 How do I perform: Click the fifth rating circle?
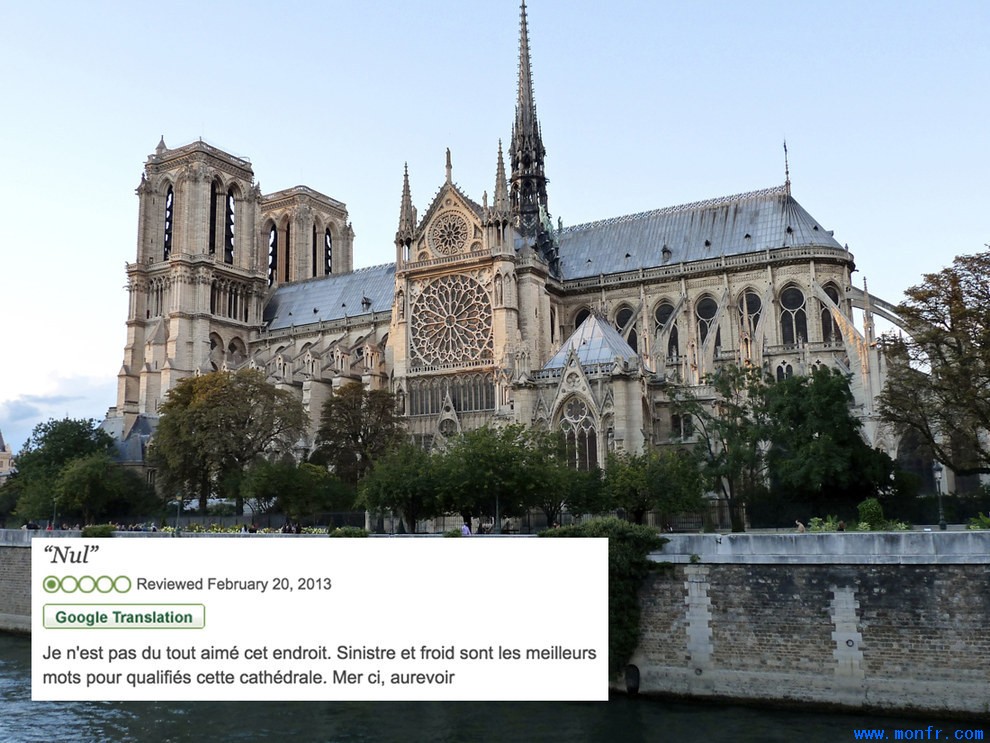click(122, 585)
